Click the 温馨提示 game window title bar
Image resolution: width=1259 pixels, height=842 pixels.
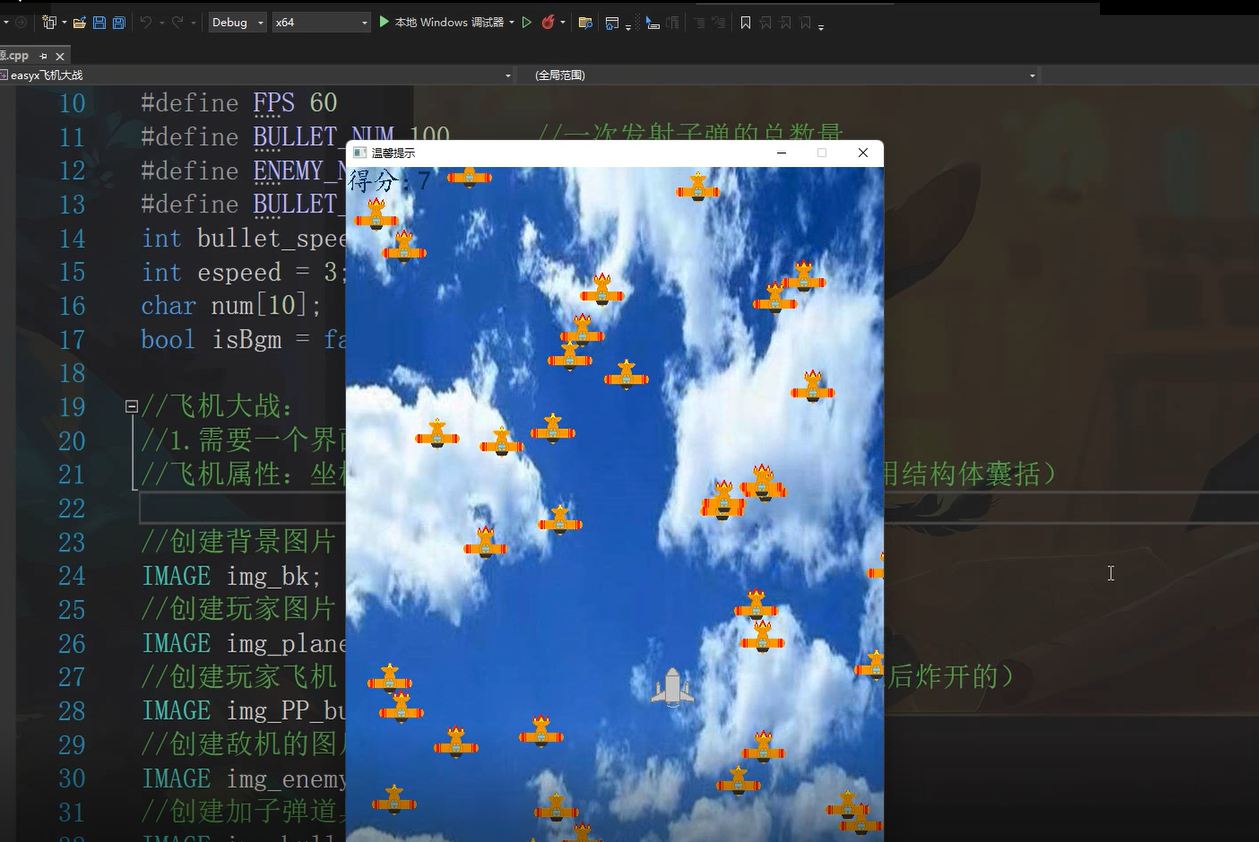550,152
